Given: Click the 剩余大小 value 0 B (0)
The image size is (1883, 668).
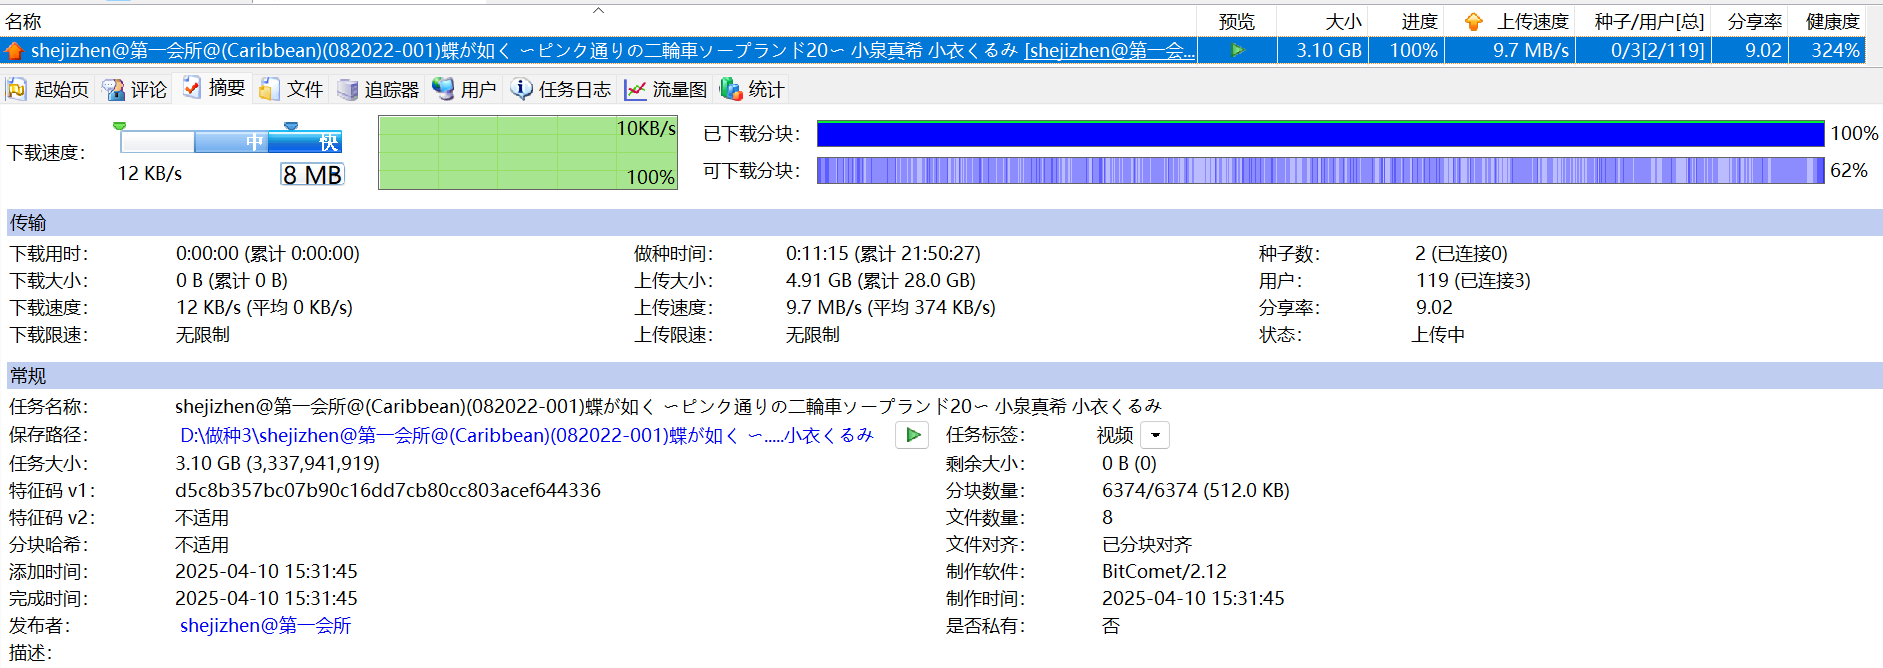Looking at the screenshot, I should tap(1129, 463).
